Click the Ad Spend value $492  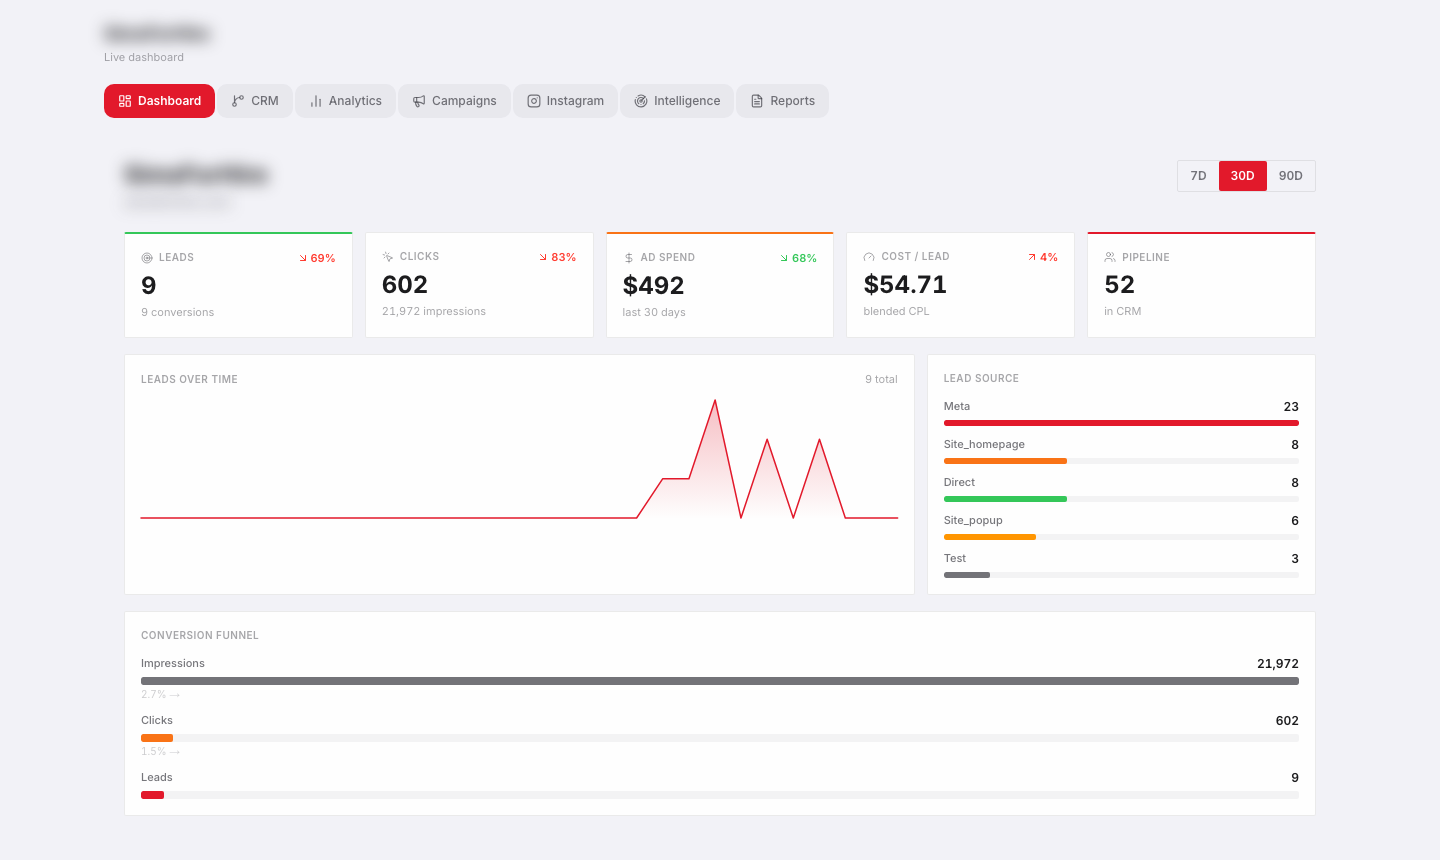tap(654, 286)
